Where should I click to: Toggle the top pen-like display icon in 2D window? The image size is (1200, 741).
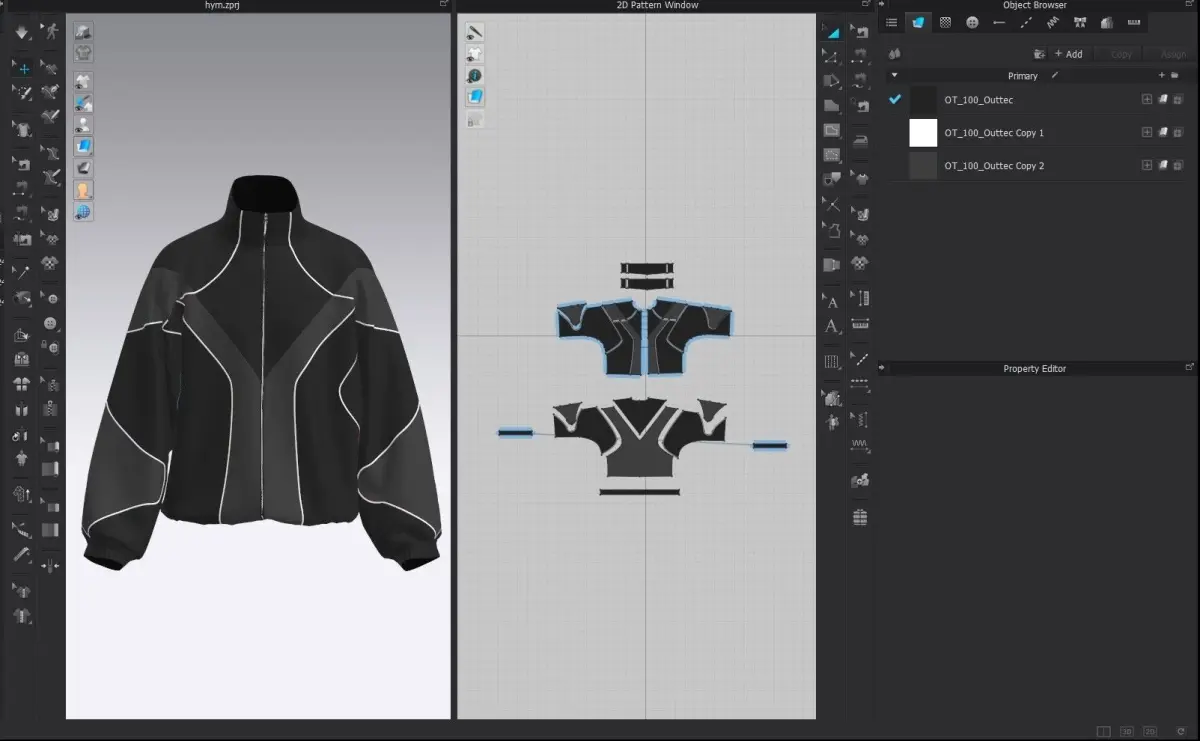(475, 32)
